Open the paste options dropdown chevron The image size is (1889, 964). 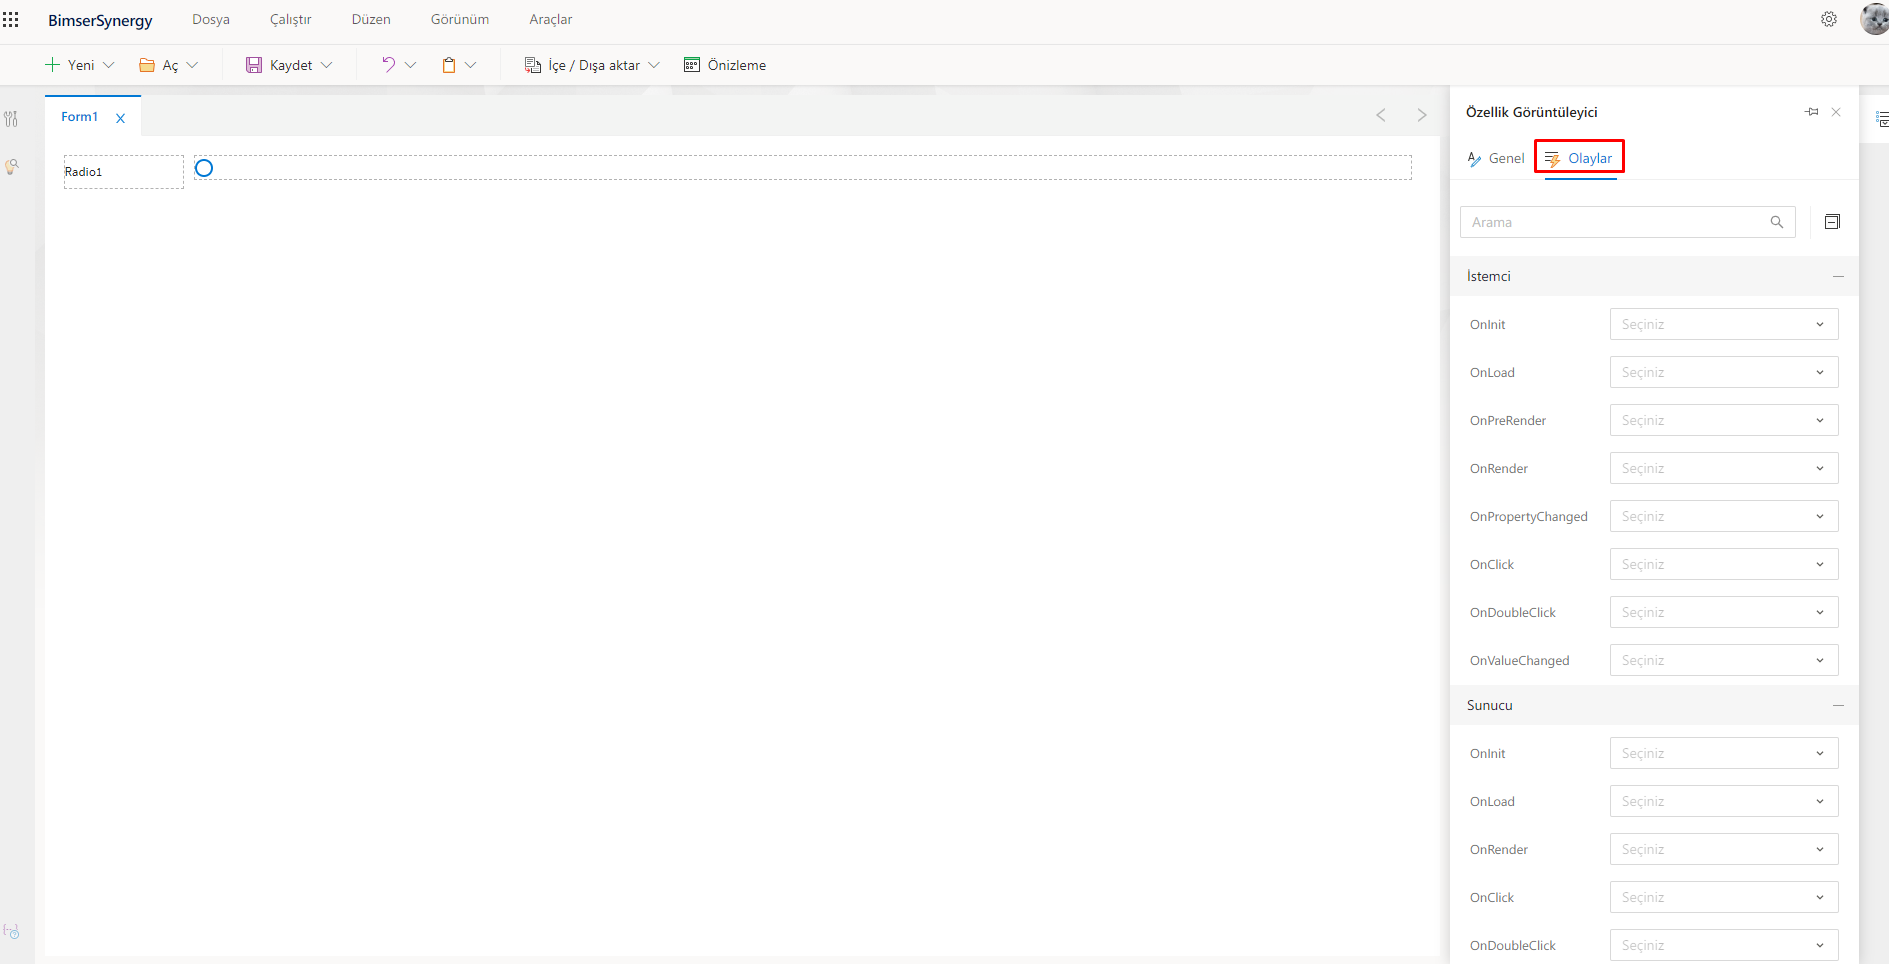click(x=470, y=65)
